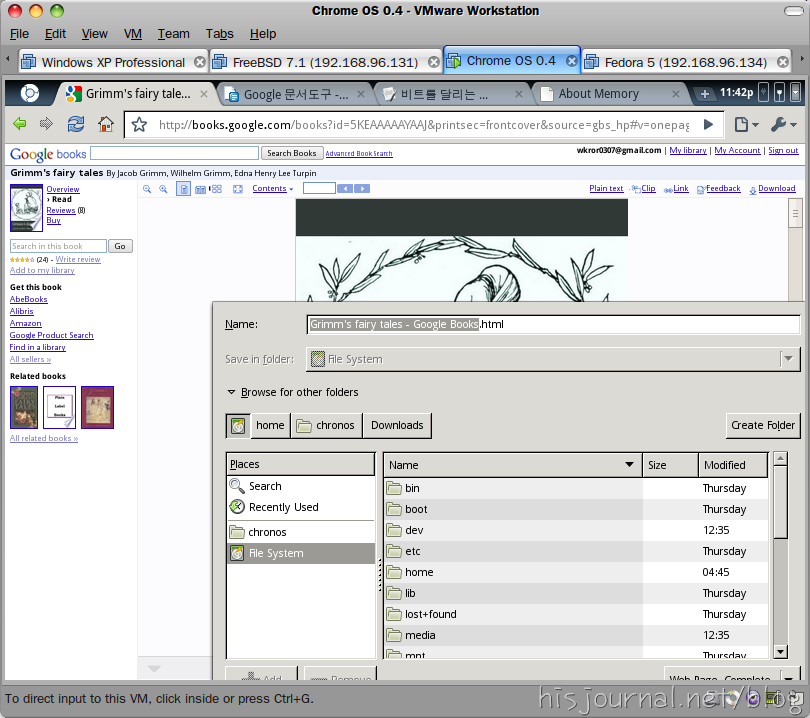Select Search in Places list
This screenshot has height=718, width=810.
pos(301,486)
